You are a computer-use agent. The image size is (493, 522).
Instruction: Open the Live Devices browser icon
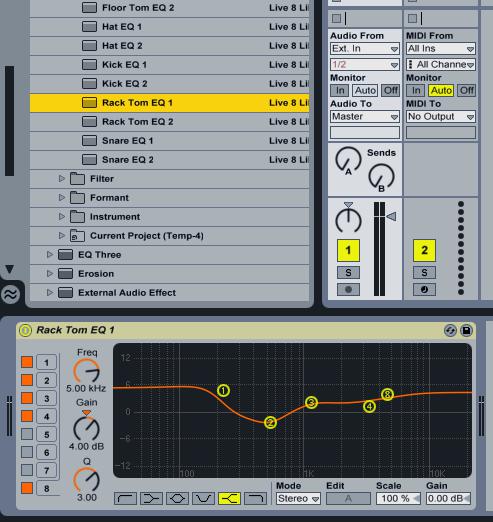(10, 294)
